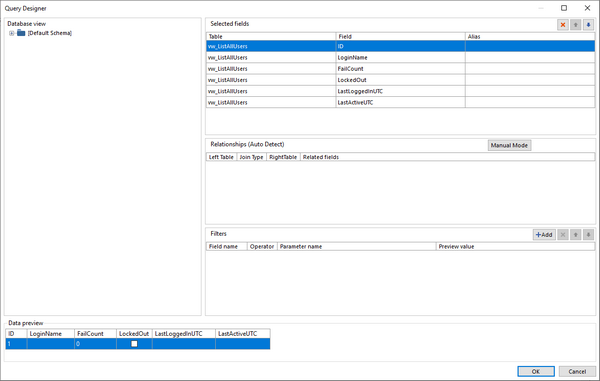Image resolution: width=600 pixels, height=381 pixels.
Task: Maximize the Query Designer window
Action: pos(564,8)
